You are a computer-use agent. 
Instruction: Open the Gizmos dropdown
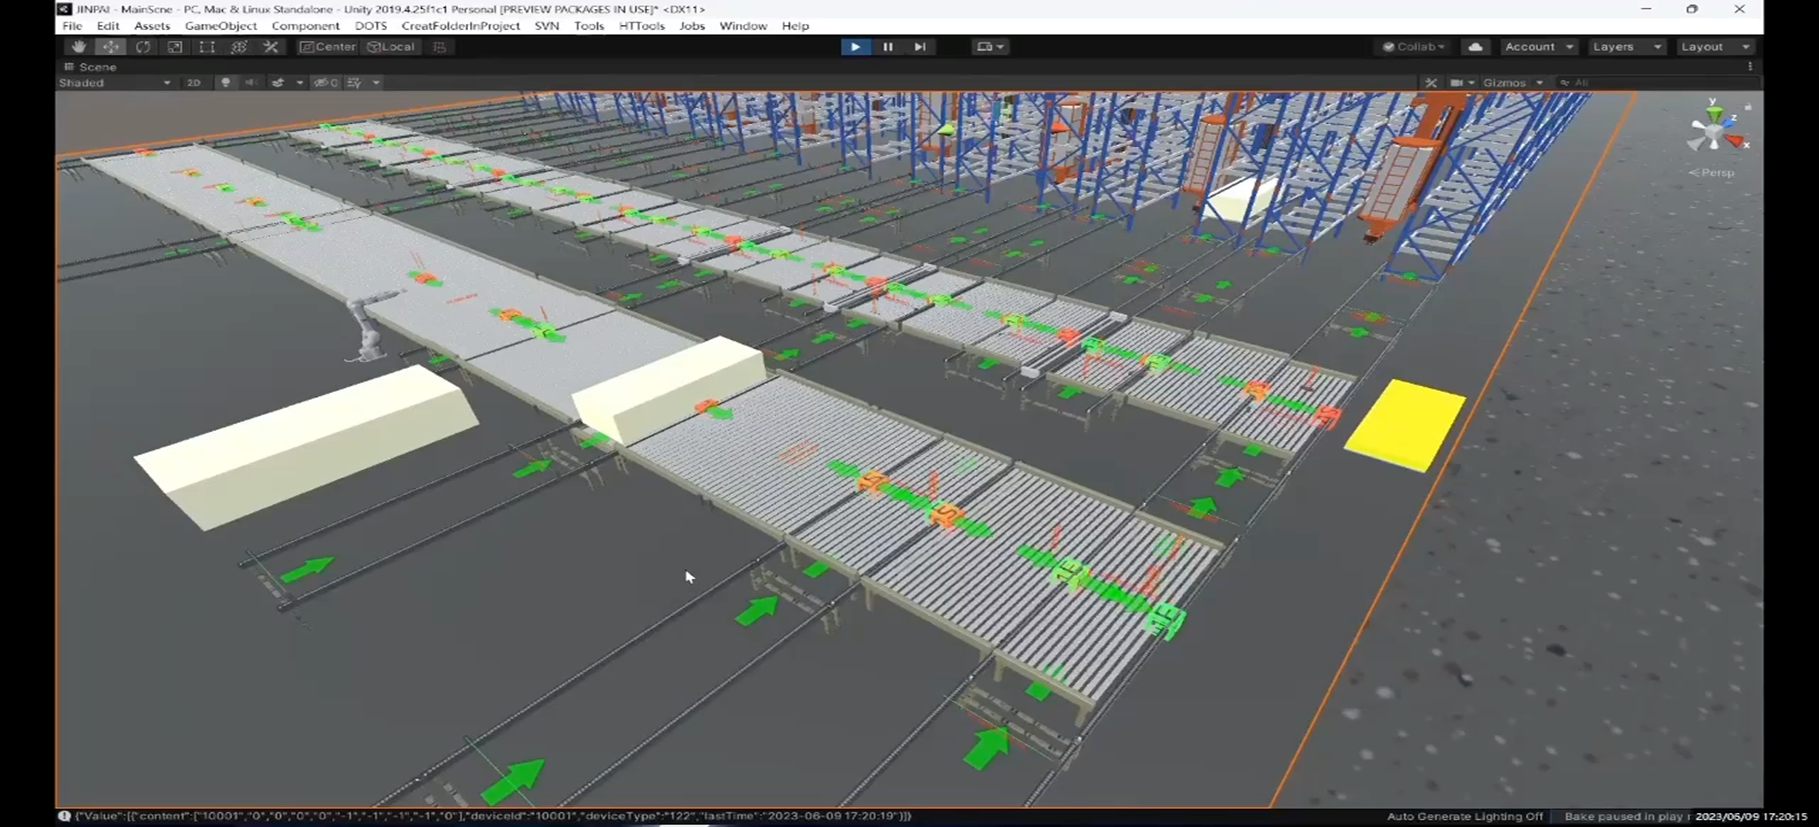1512,83
